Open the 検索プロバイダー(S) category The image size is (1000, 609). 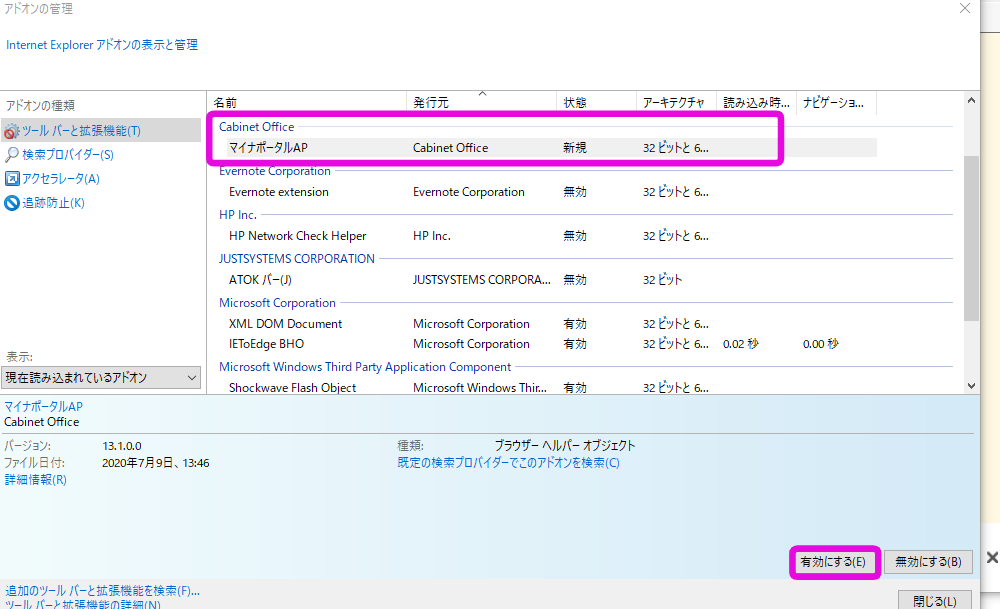pos(68,155)
